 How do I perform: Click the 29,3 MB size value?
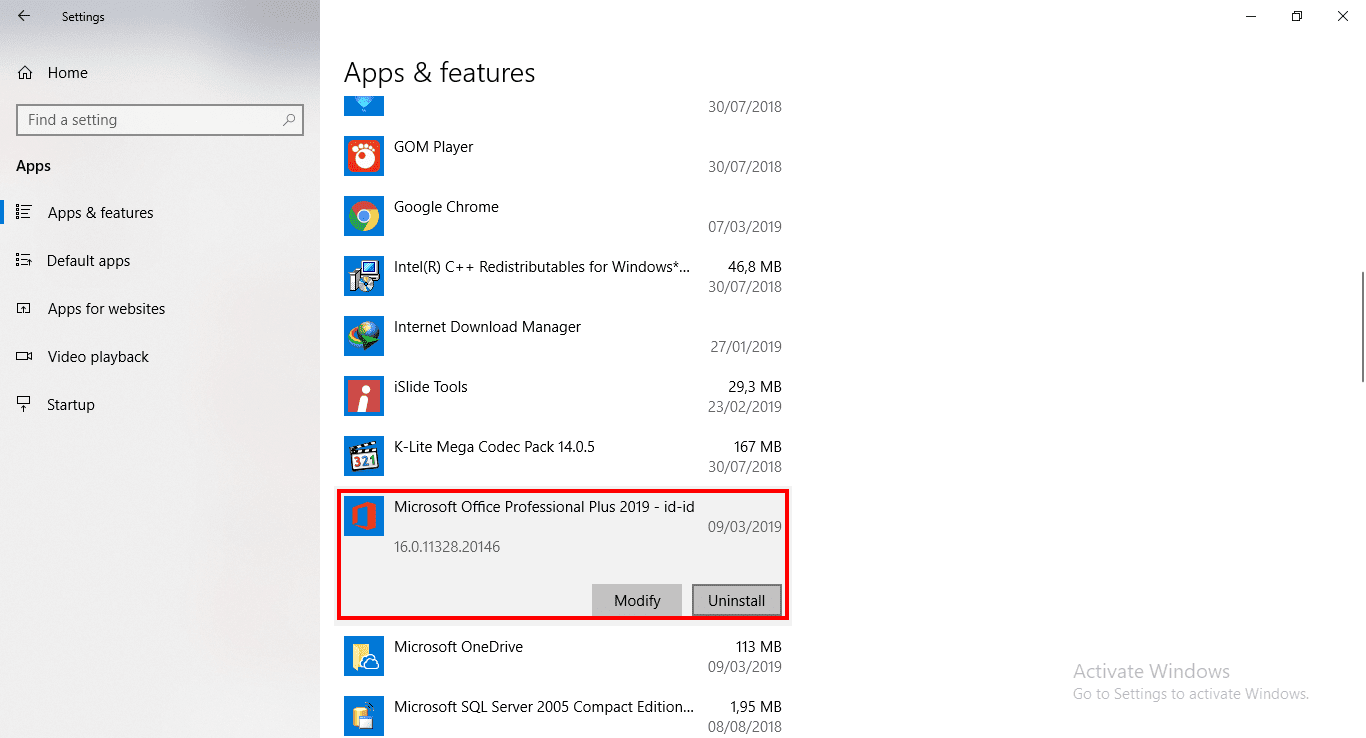(755, 387)
